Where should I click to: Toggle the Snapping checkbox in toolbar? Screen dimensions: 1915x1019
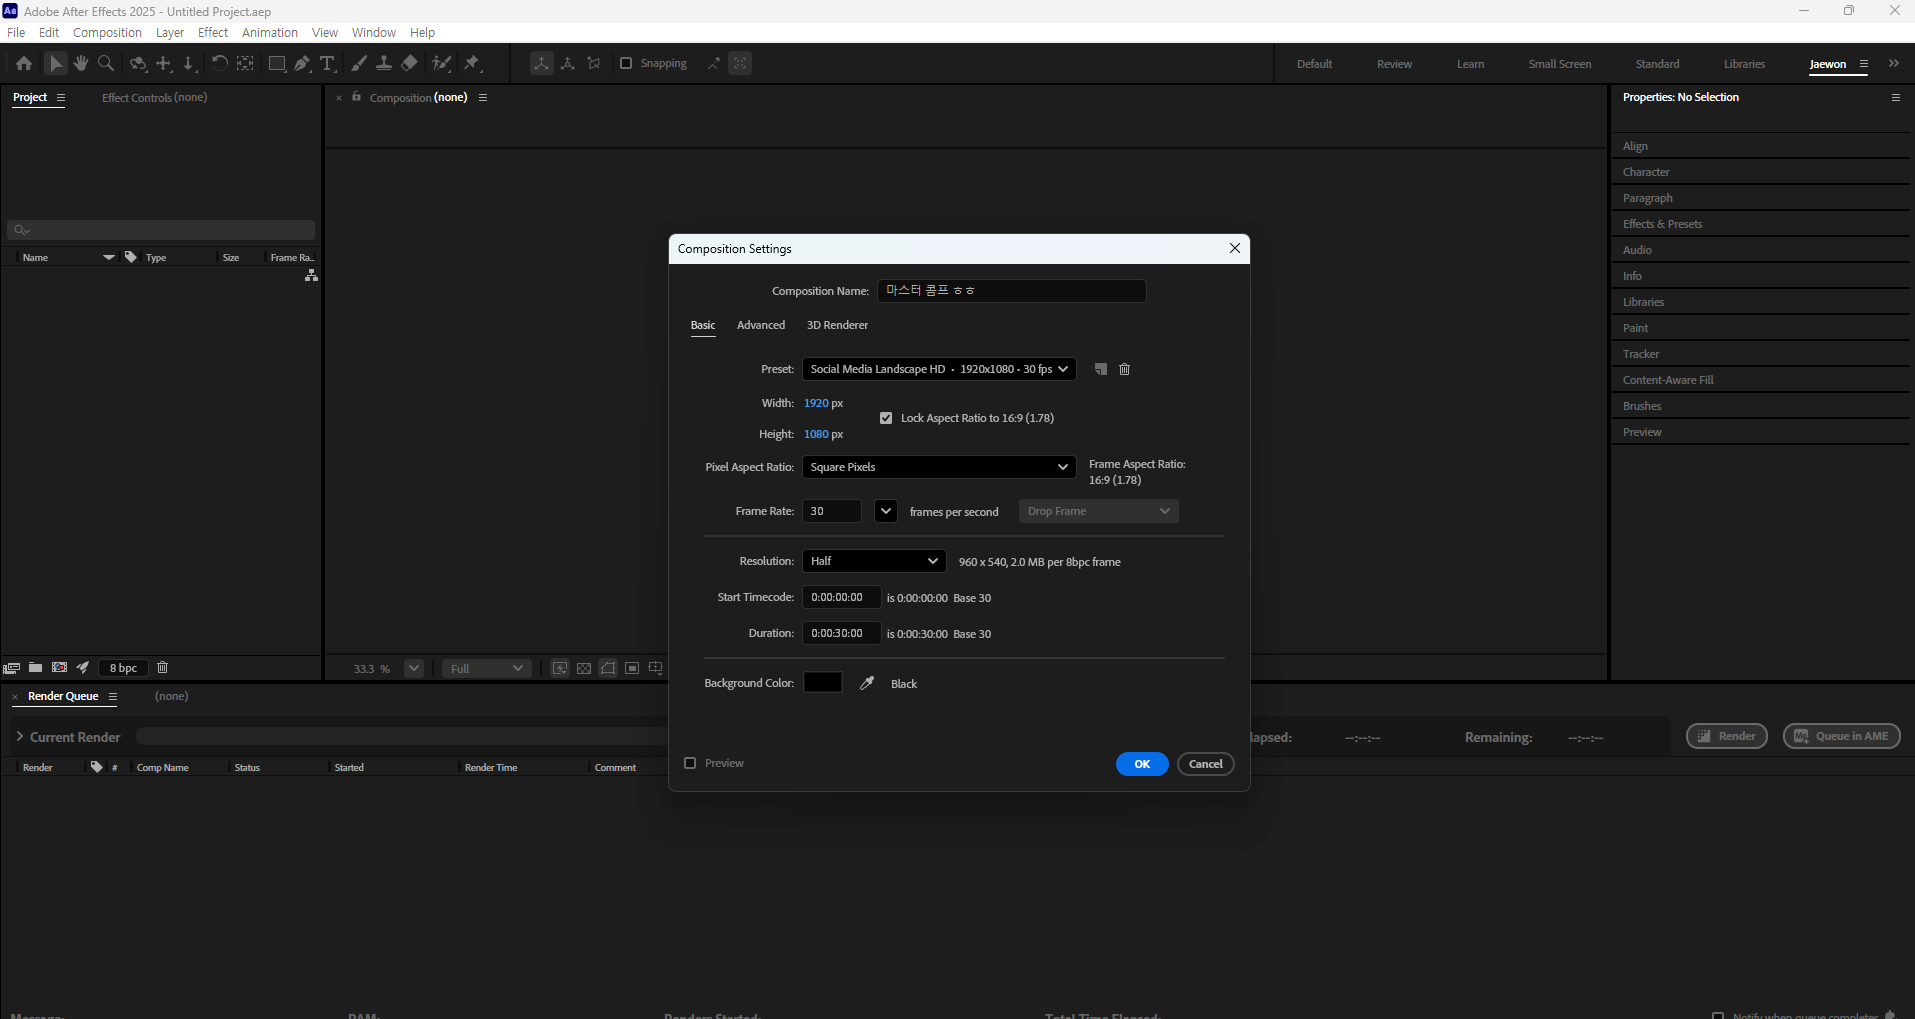(x=626, y=63)
